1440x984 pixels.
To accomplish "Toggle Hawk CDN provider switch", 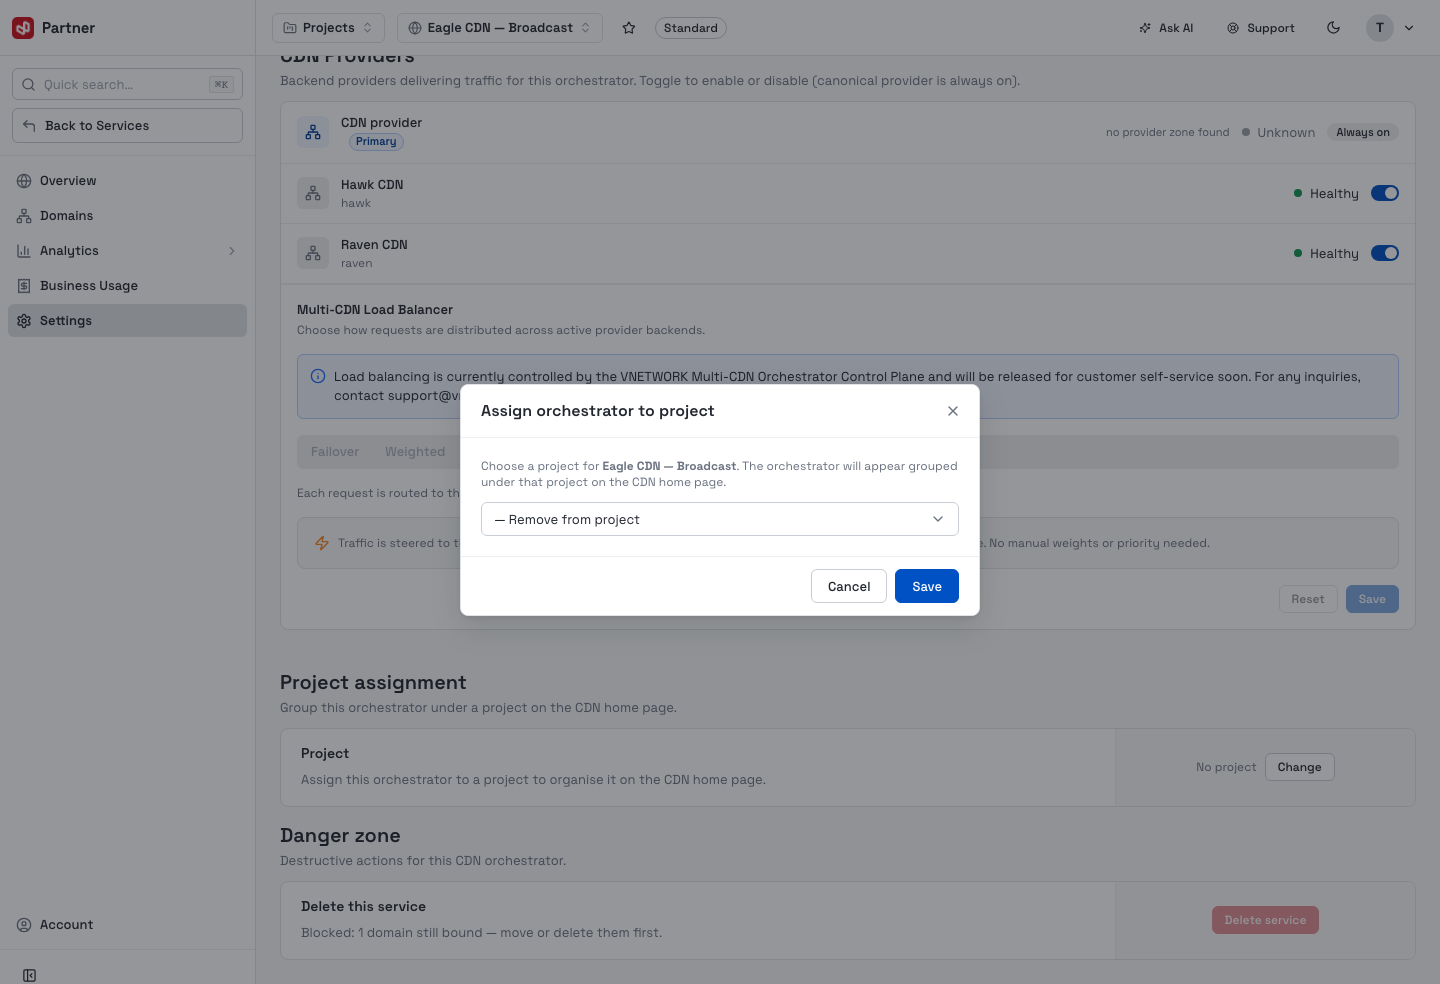I will (x=1385, y=193).
